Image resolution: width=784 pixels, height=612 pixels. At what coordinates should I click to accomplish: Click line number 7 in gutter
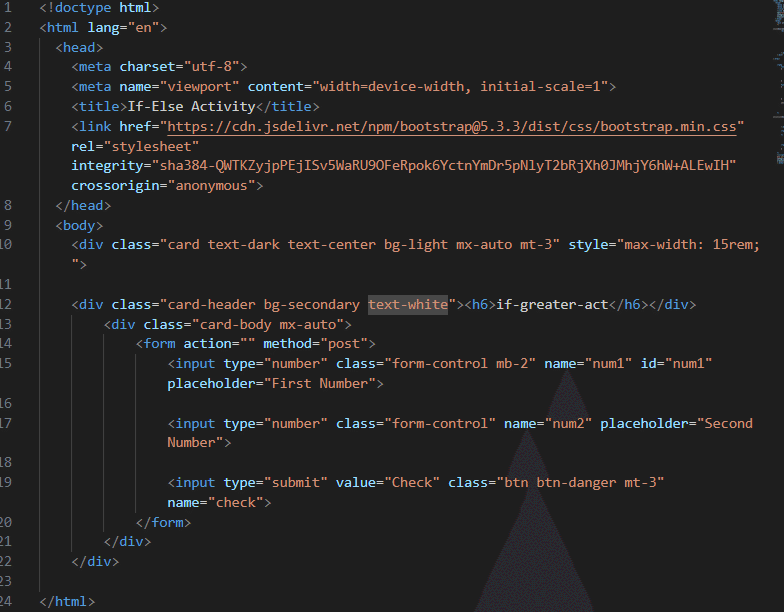point(8,126)
